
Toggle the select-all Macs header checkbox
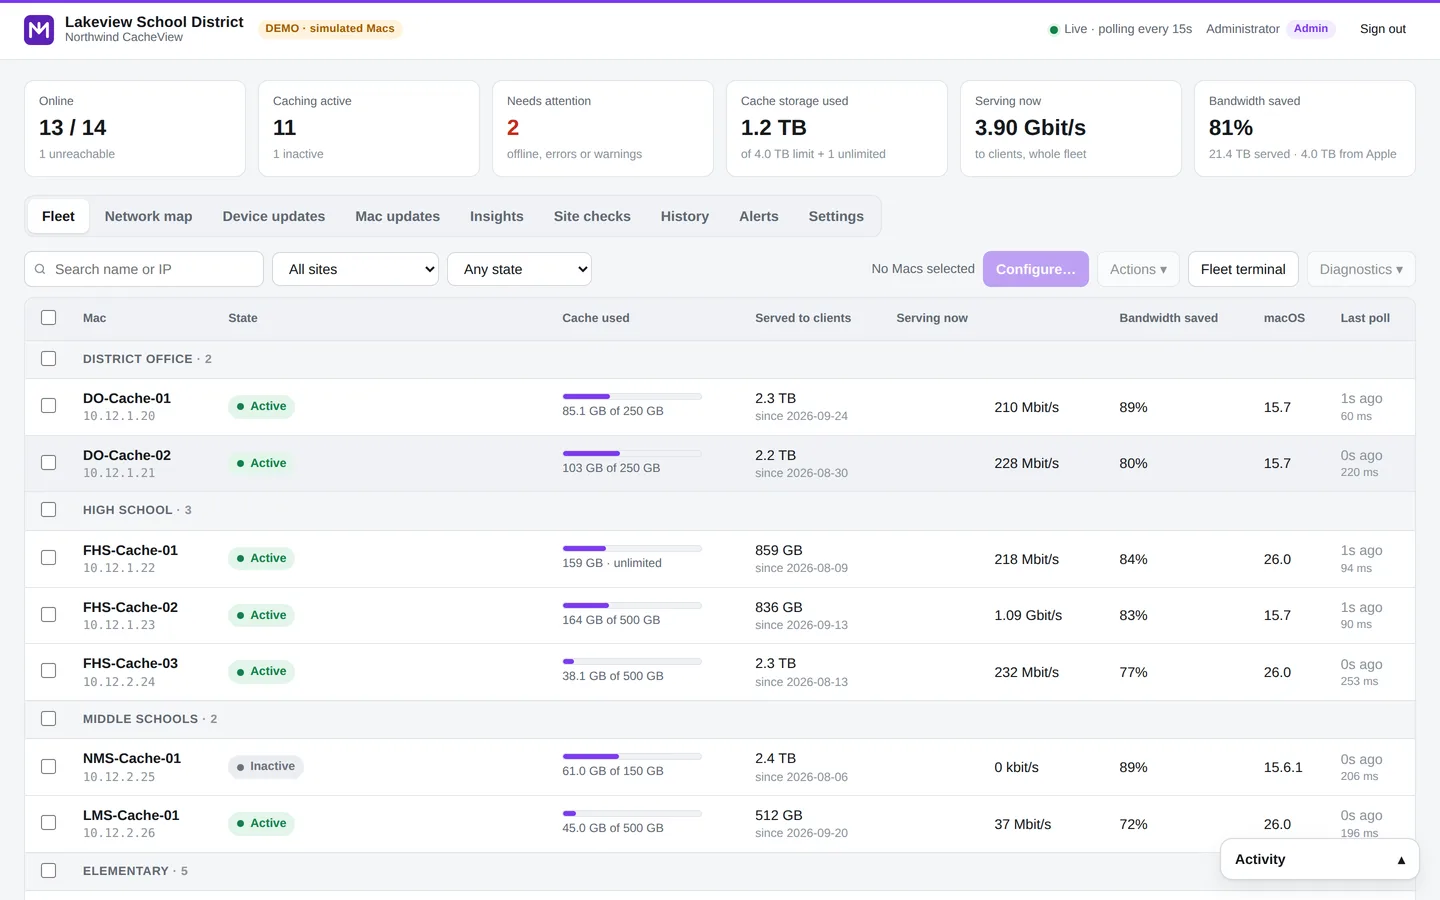tap(48, 318)
